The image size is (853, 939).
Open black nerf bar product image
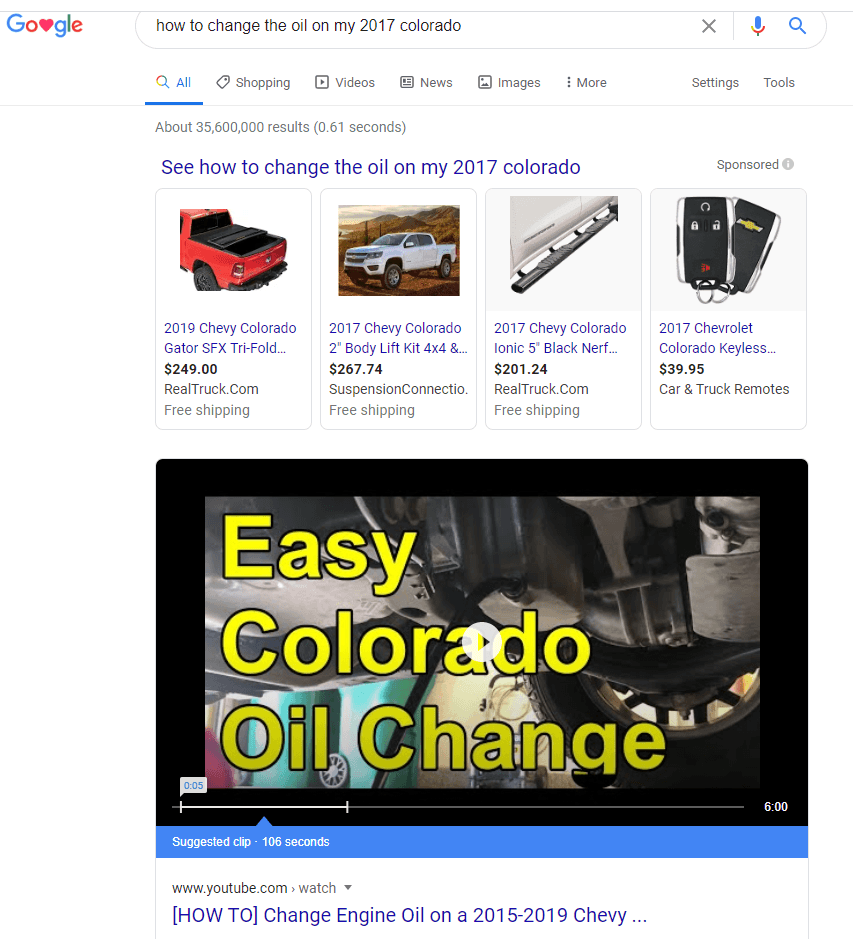click(x=564, y=245)
